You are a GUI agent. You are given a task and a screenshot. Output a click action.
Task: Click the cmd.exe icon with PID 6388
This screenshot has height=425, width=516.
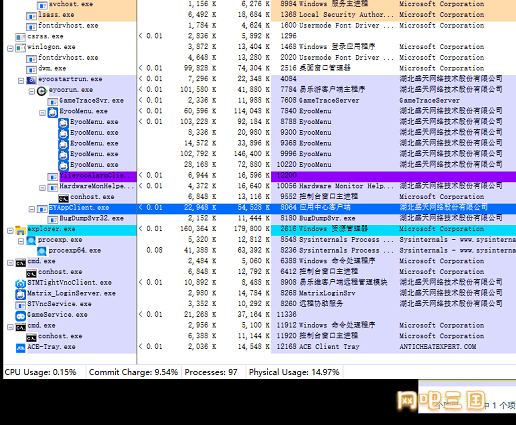click(x=21, y=262)
